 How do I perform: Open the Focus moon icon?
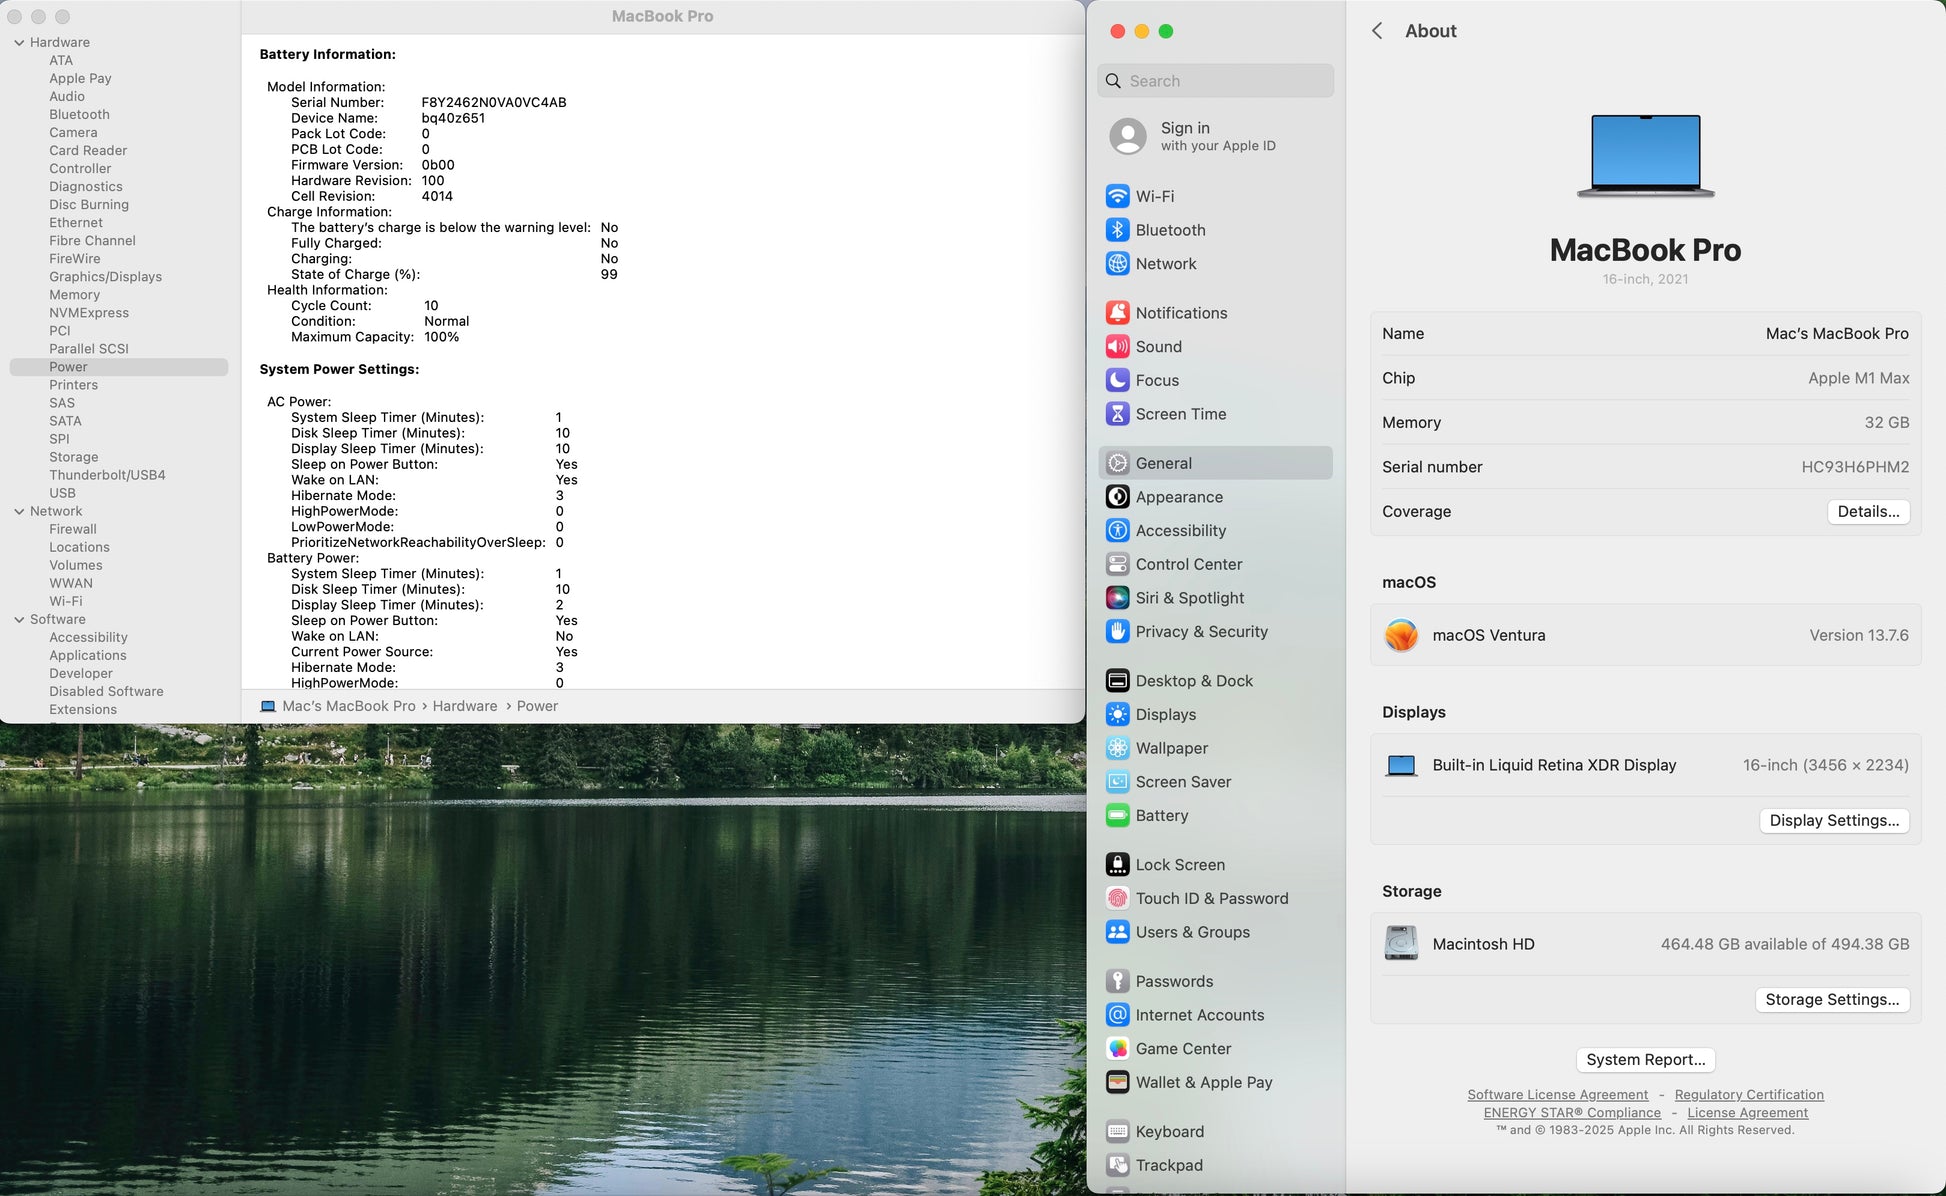[1117, 380]
